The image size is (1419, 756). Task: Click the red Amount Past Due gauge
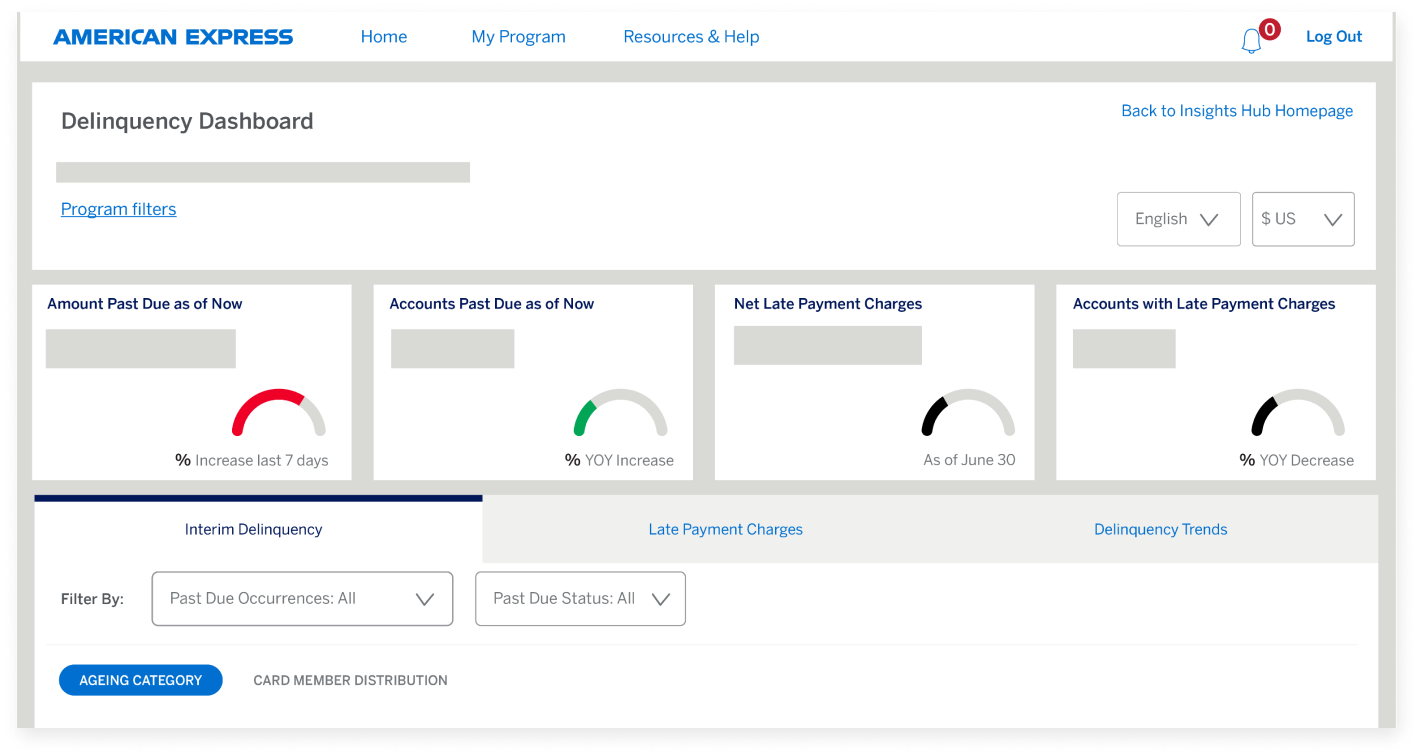279,412
